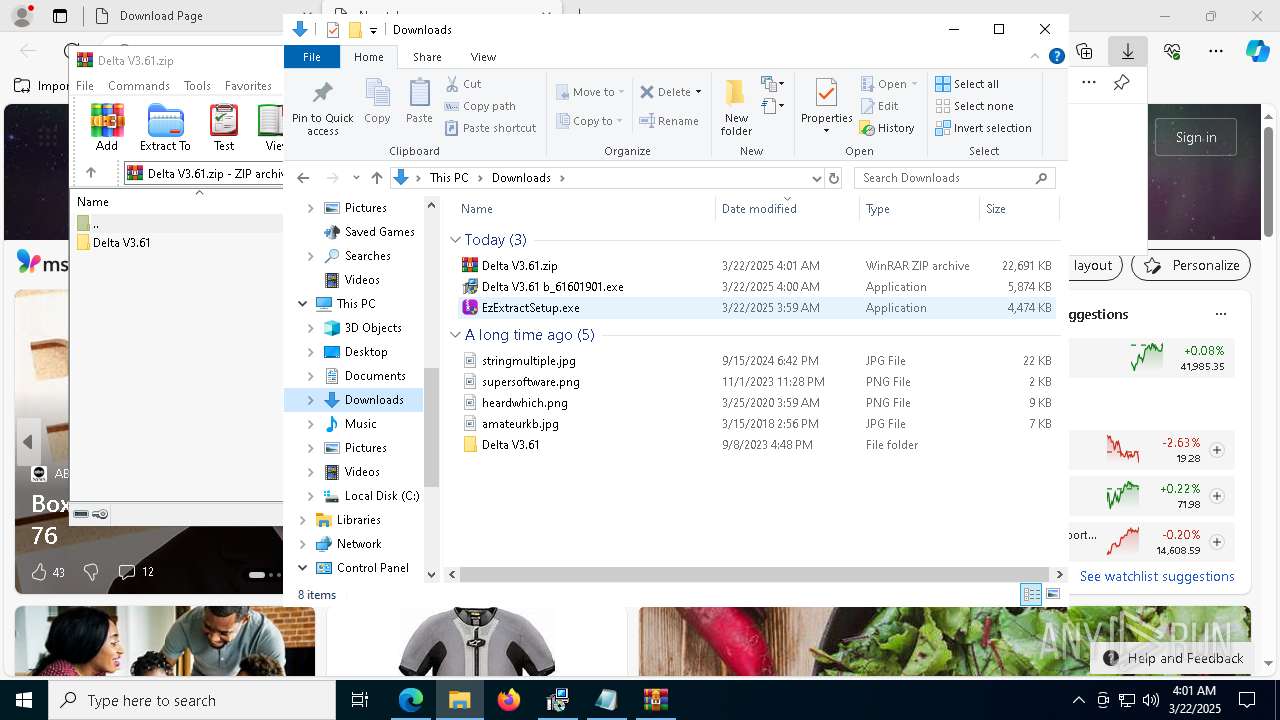Open Task View on the taskbar
Viewport: 1280px width, 720px height.
point(360,700)
